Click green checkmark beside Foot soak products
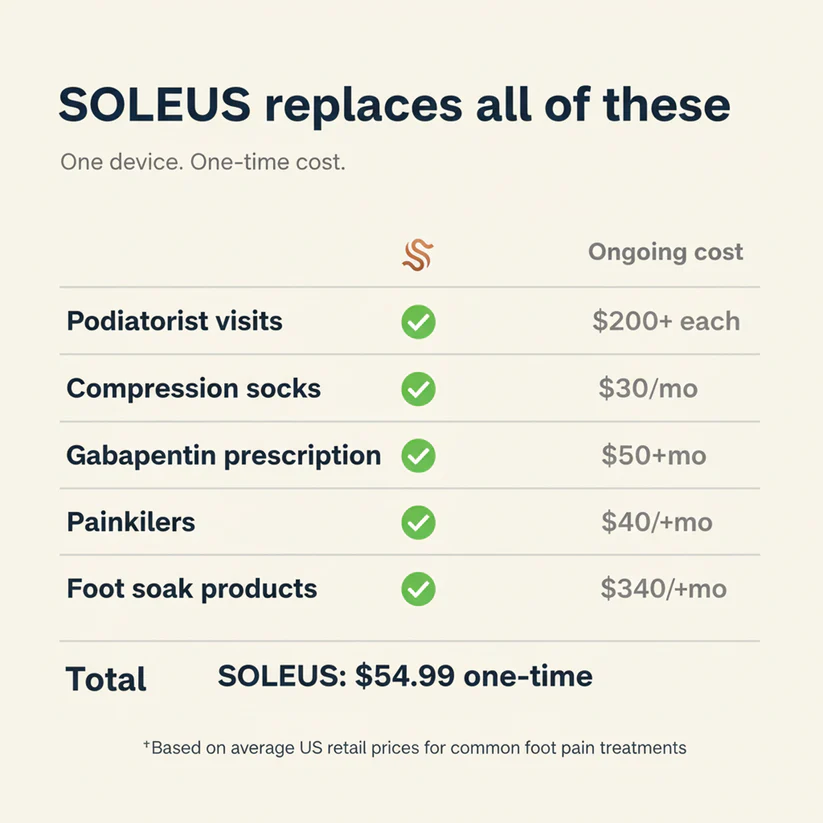The width and height of the screenshot is (823, 823). (x=418, y=589)
